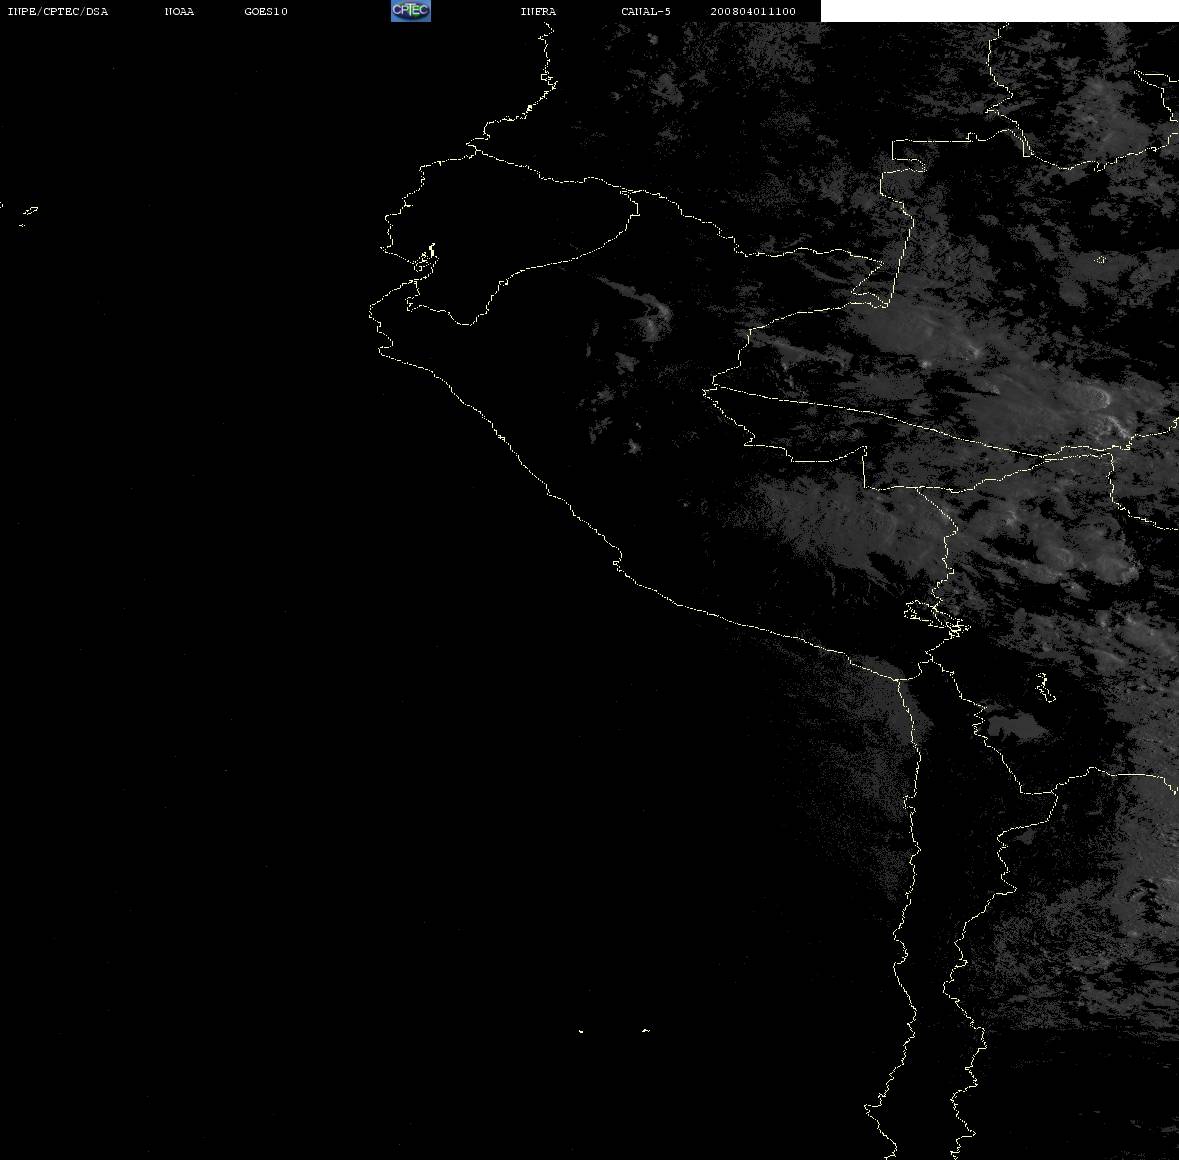Click the GOES10 satellite label

point(266,11)
